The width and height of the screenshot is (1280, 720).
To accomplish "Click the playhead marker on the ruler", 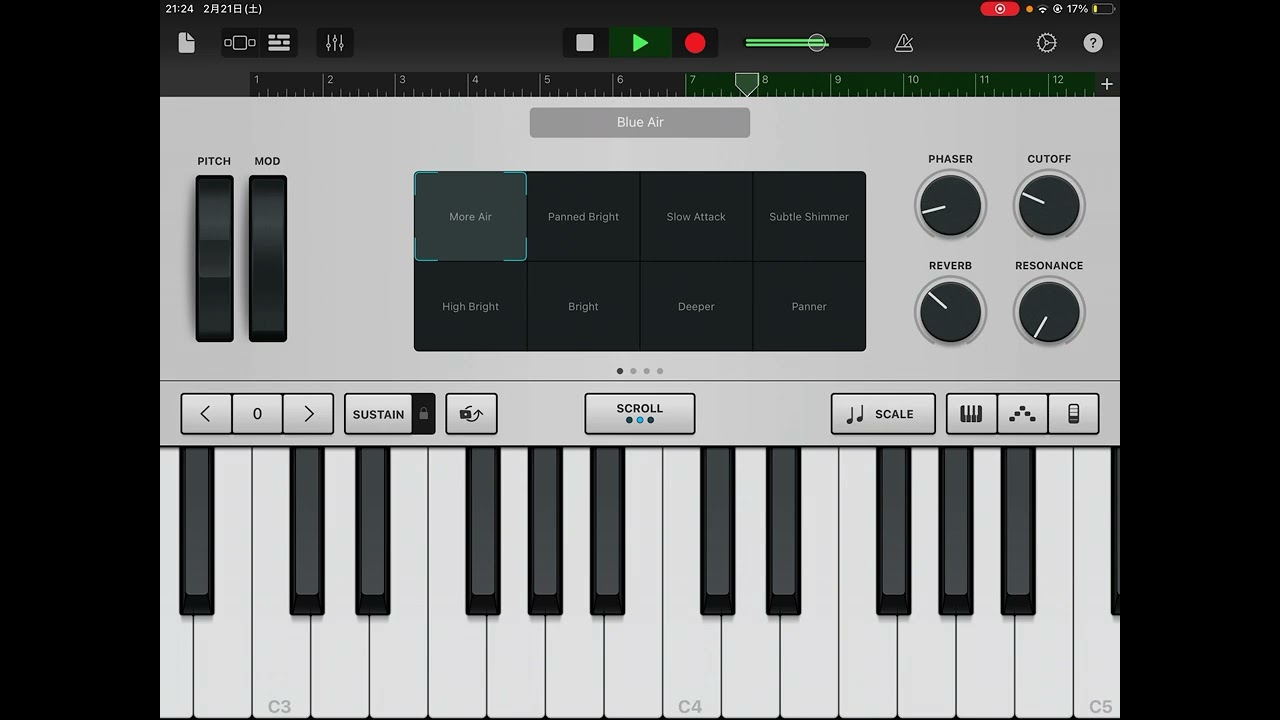I will (746, 84).
